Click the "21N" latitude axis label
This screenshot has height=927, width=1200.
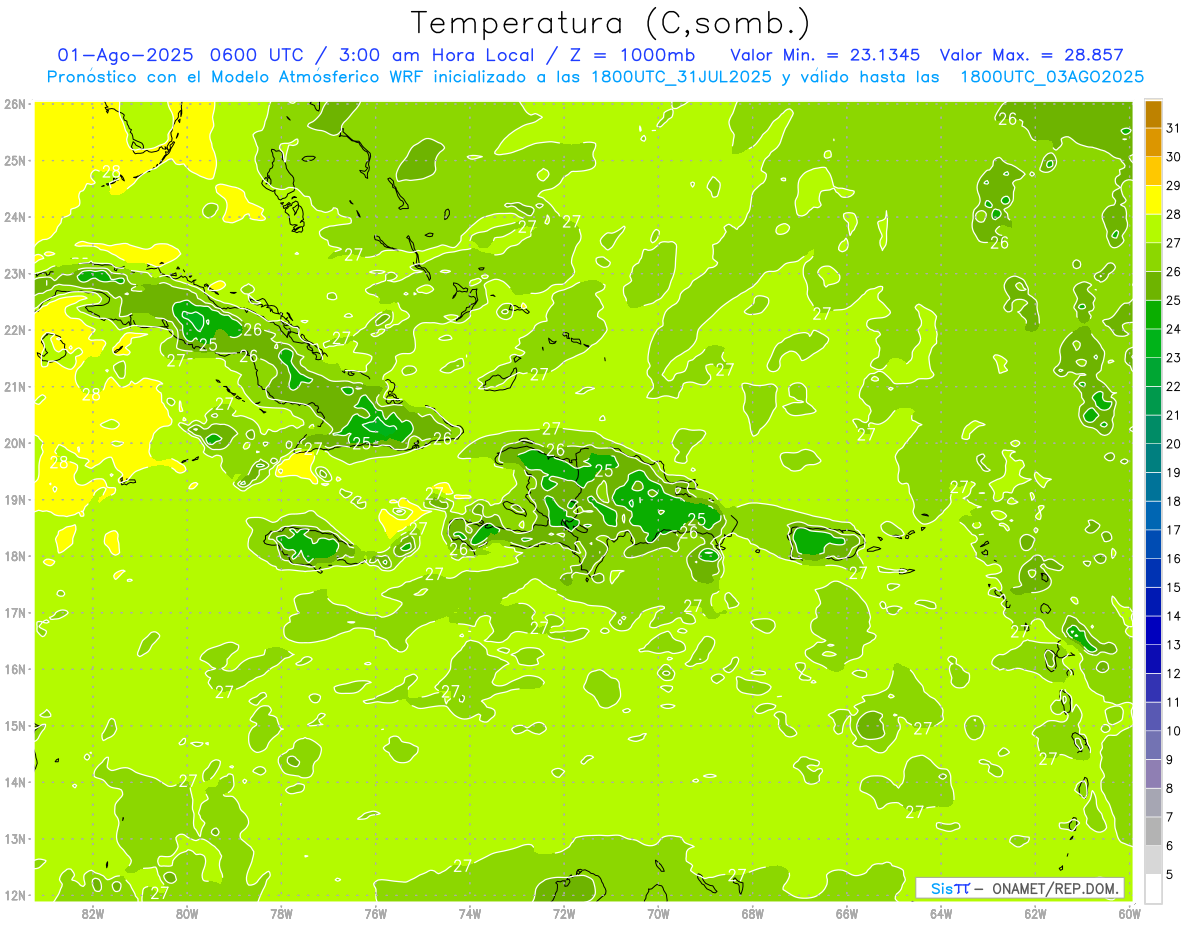(15, 387)
